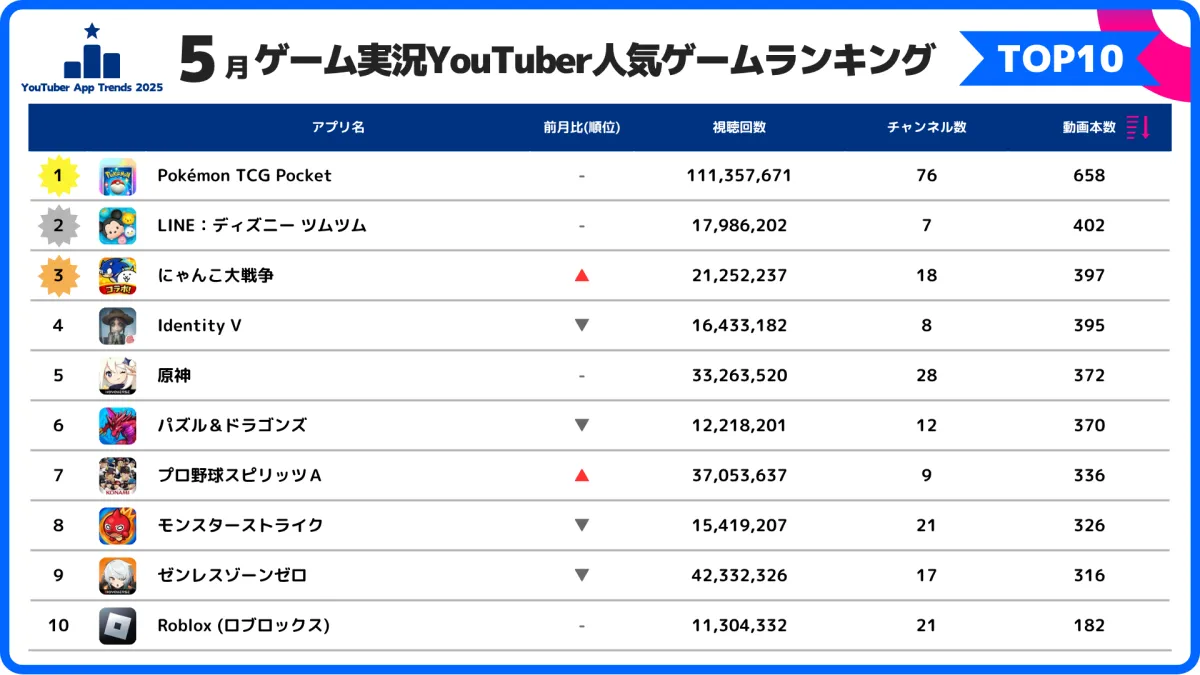This screenshot has height=675, width=1200.
Task: Click the Identity V app icon
Action: (118, 326)
